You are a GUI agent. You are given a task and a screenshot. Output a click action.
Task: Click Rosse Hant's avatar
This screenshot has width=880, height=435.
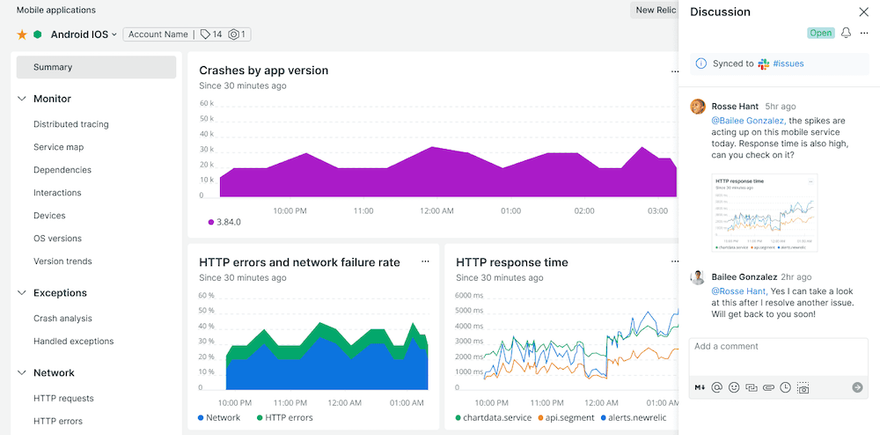pyautogui.click(x=698, y=107)
